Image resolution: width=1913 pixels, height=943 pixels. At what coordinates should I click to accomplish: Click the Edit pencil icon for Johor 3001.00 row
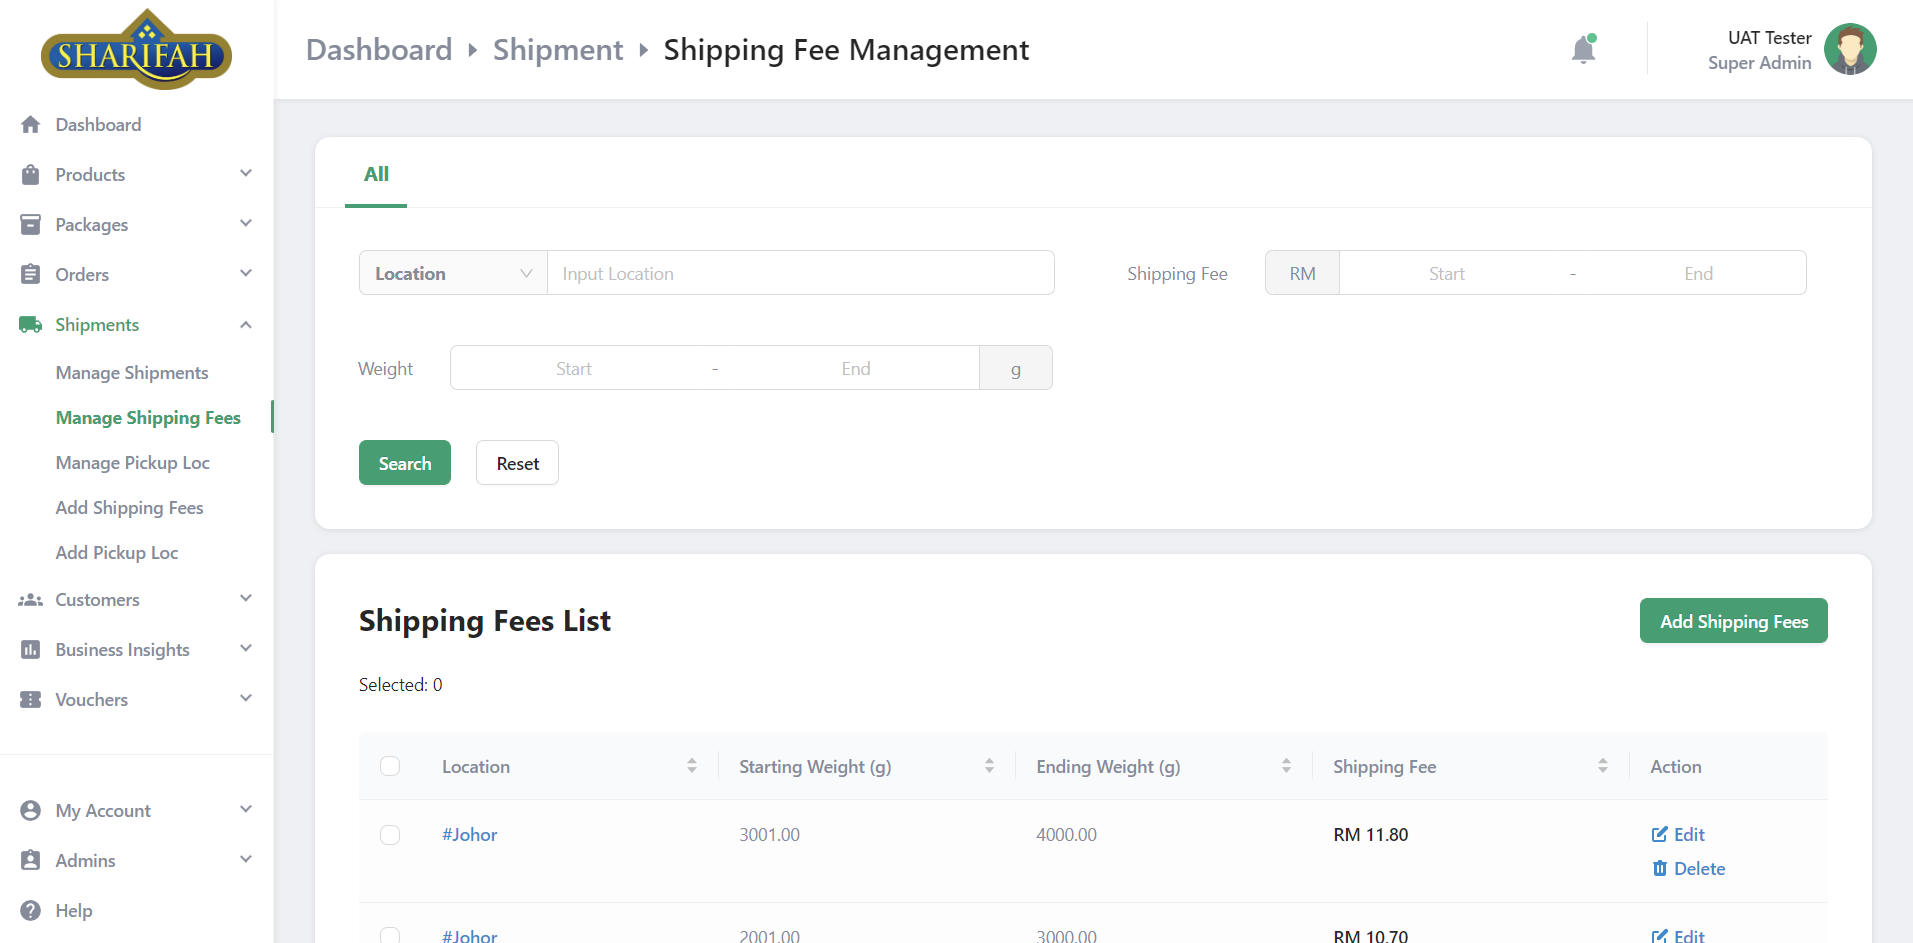pos(1660,834)
